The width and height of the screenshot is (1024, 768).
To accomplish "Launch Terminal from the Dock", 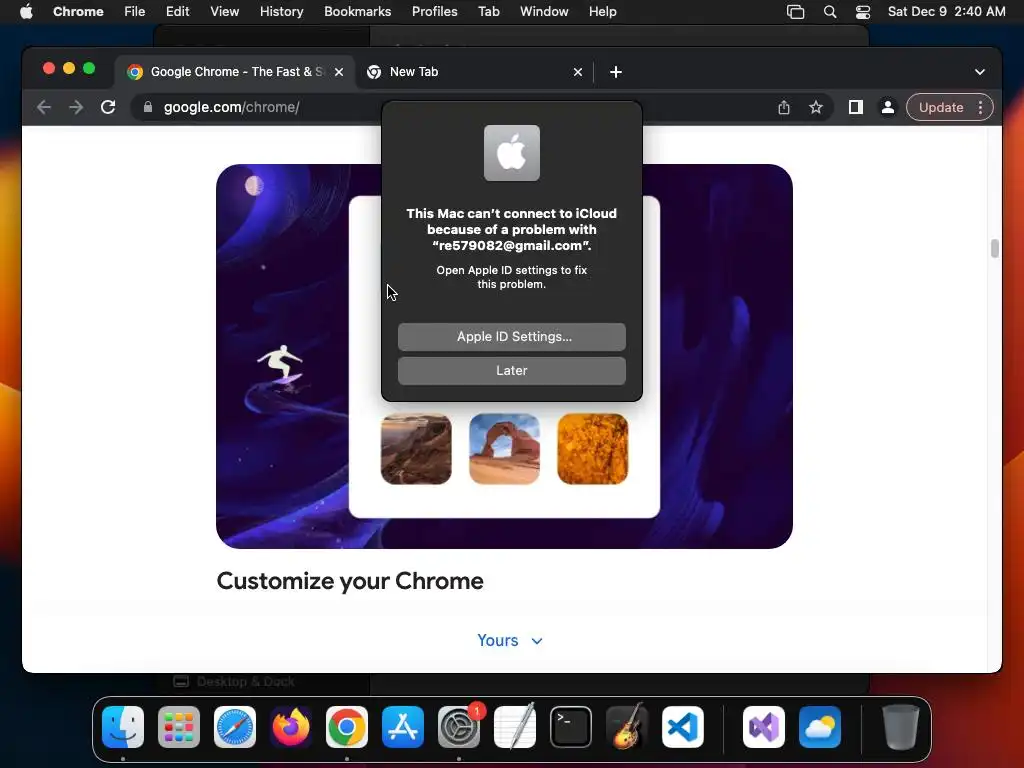I will [x=571, y=726].
